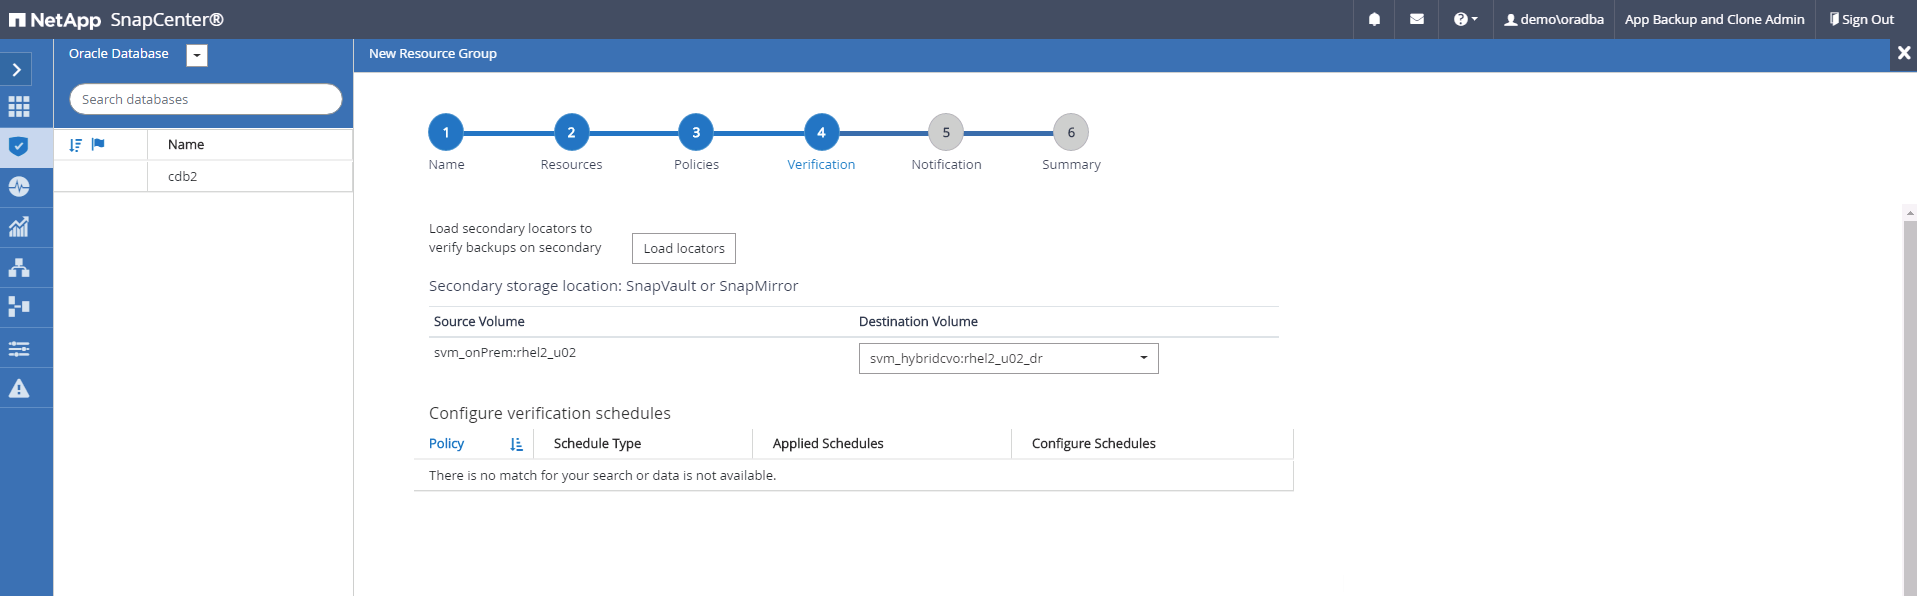Click the Policy column header
This screenshot has height=596, width=1917.
[446, 443]
